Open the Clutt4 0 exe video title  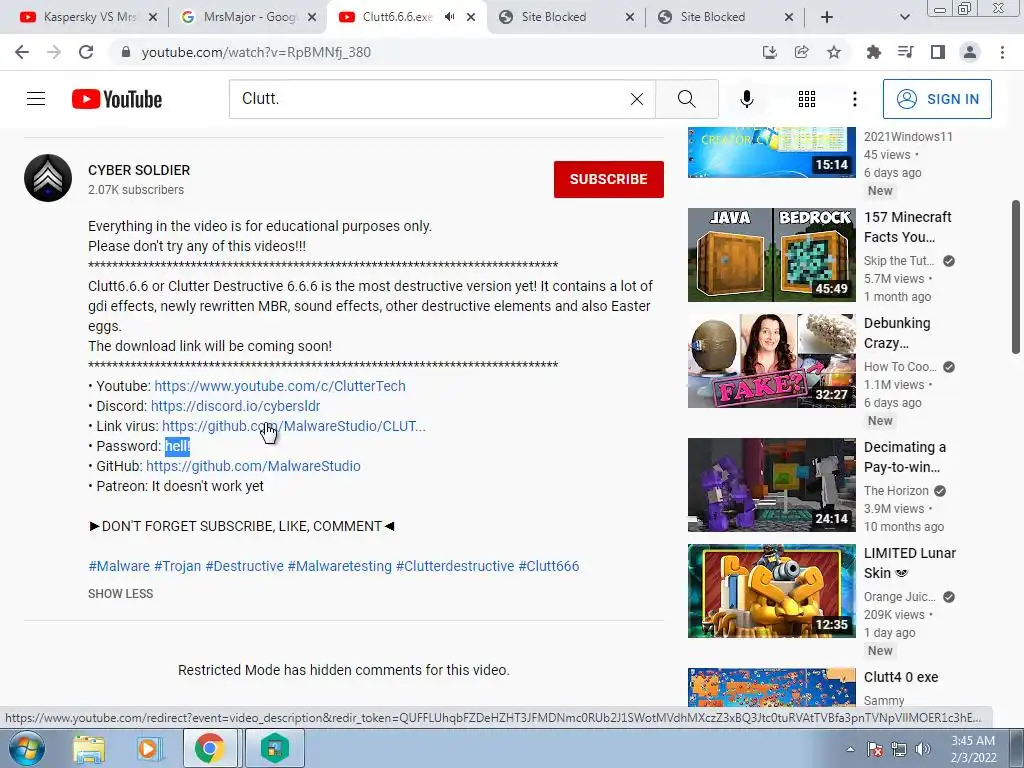tap(901, 677)
